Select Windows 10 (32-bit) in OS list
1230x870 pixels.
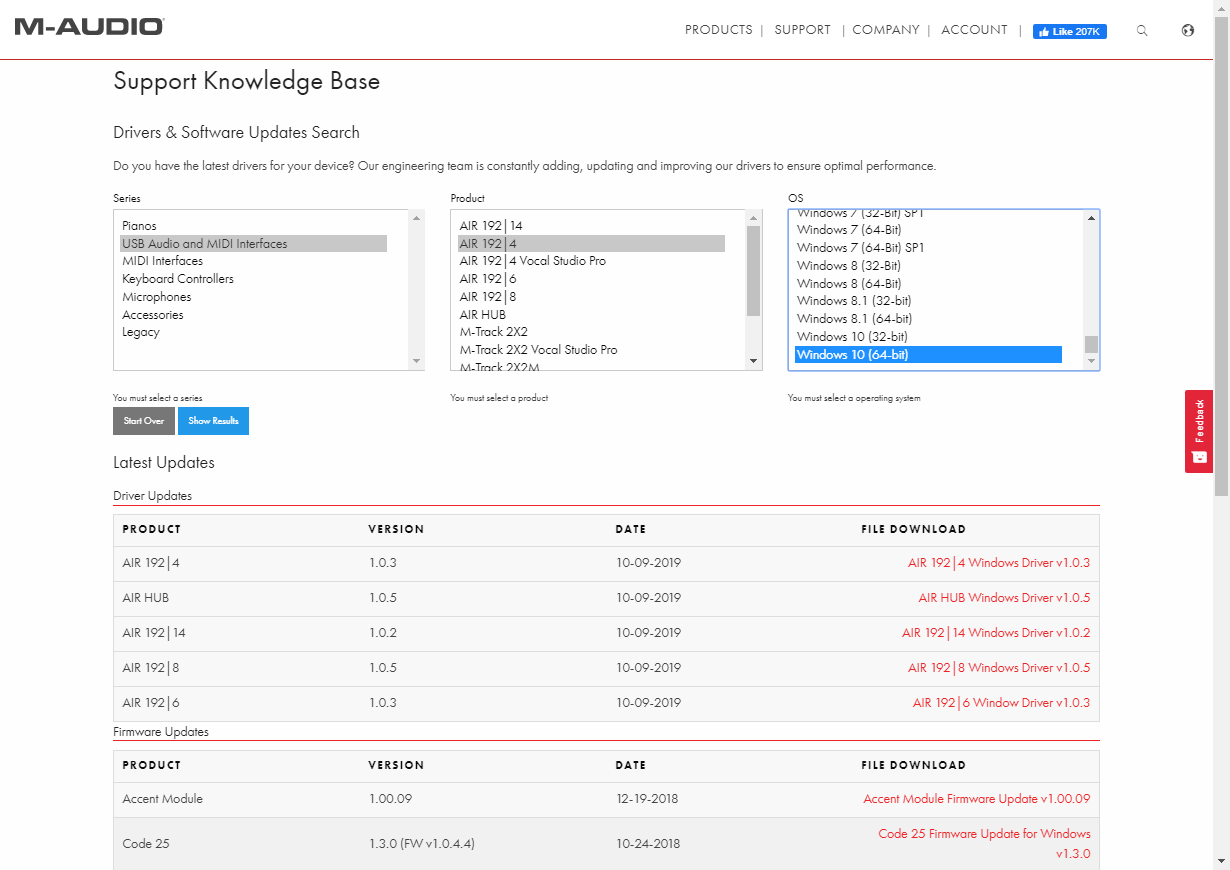[928, 336]
